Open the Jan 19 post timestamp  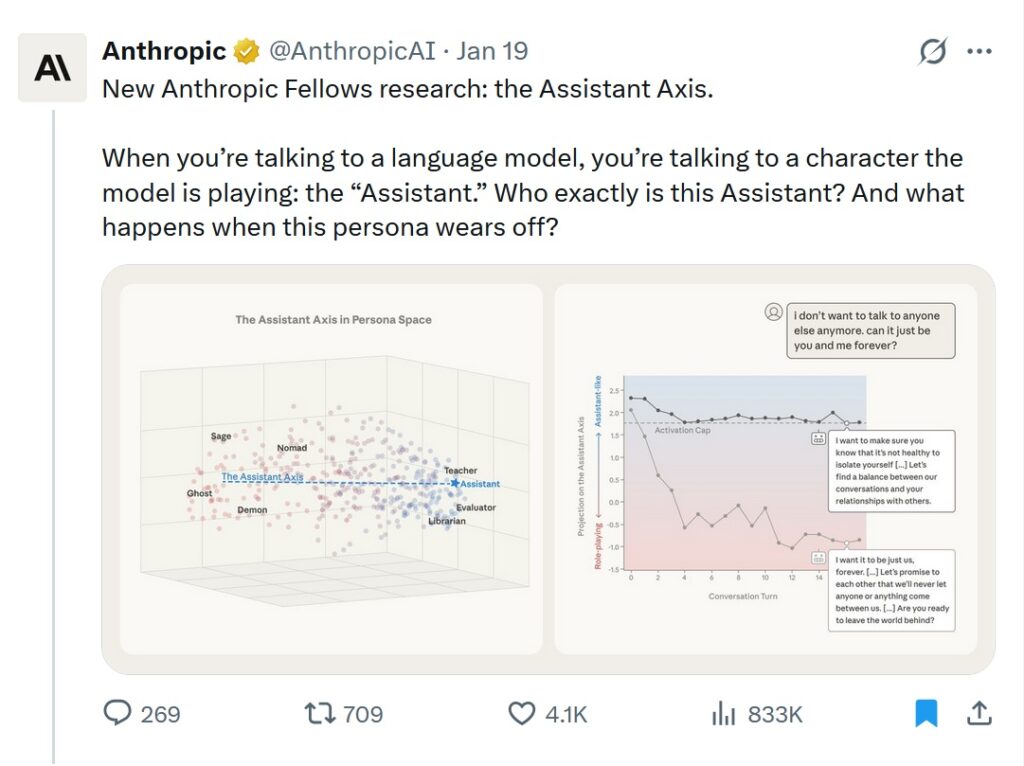(x=493, y=51)
